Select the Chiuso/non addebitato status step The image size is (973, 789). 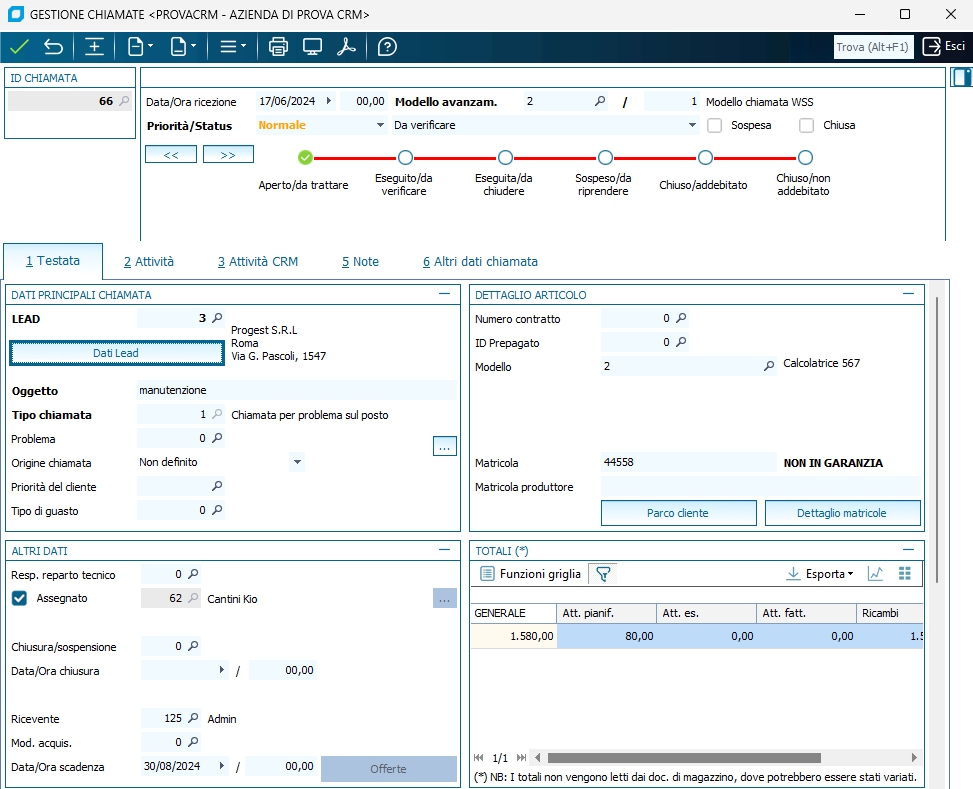[805, 158]
